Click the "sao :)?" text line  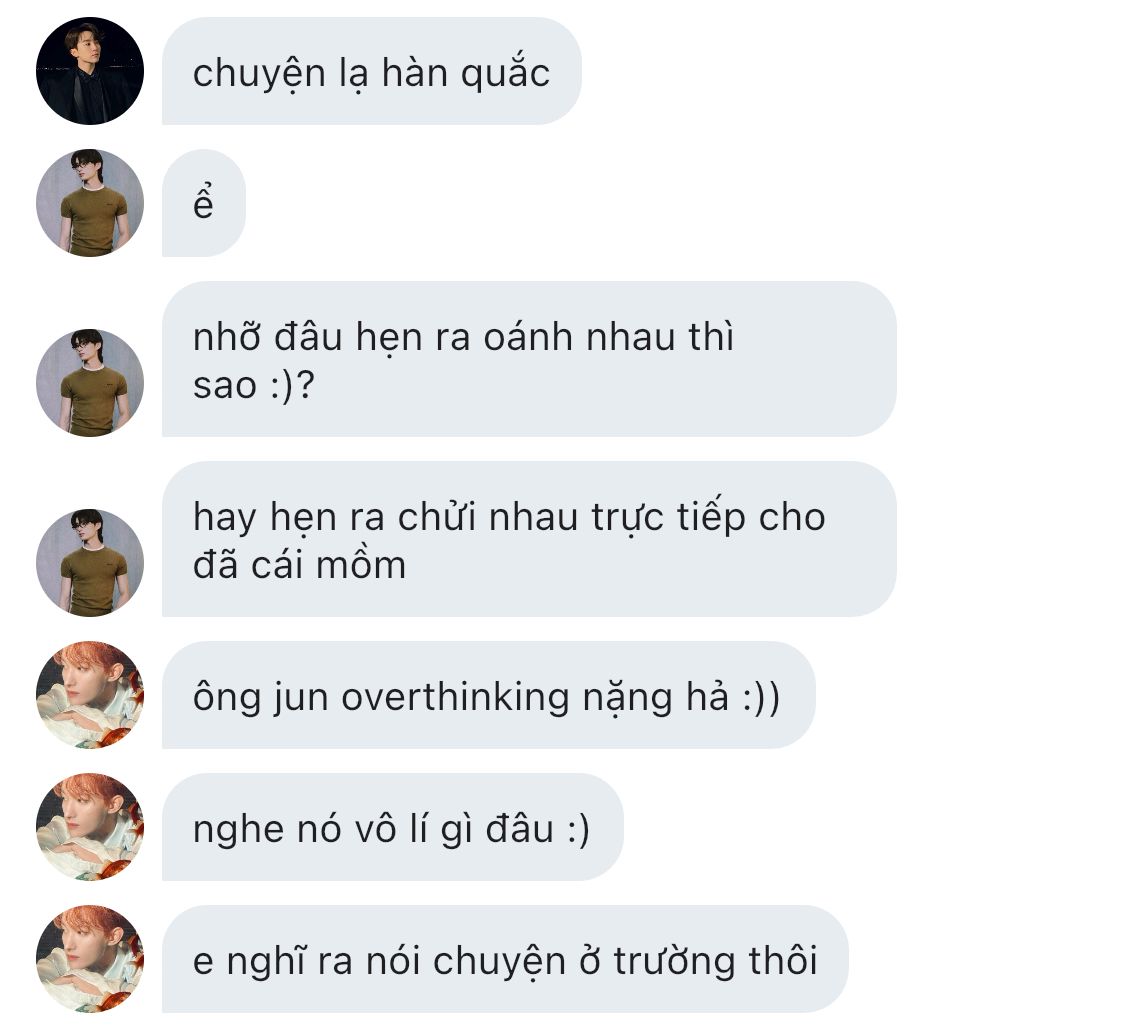[x=254, y=386]
